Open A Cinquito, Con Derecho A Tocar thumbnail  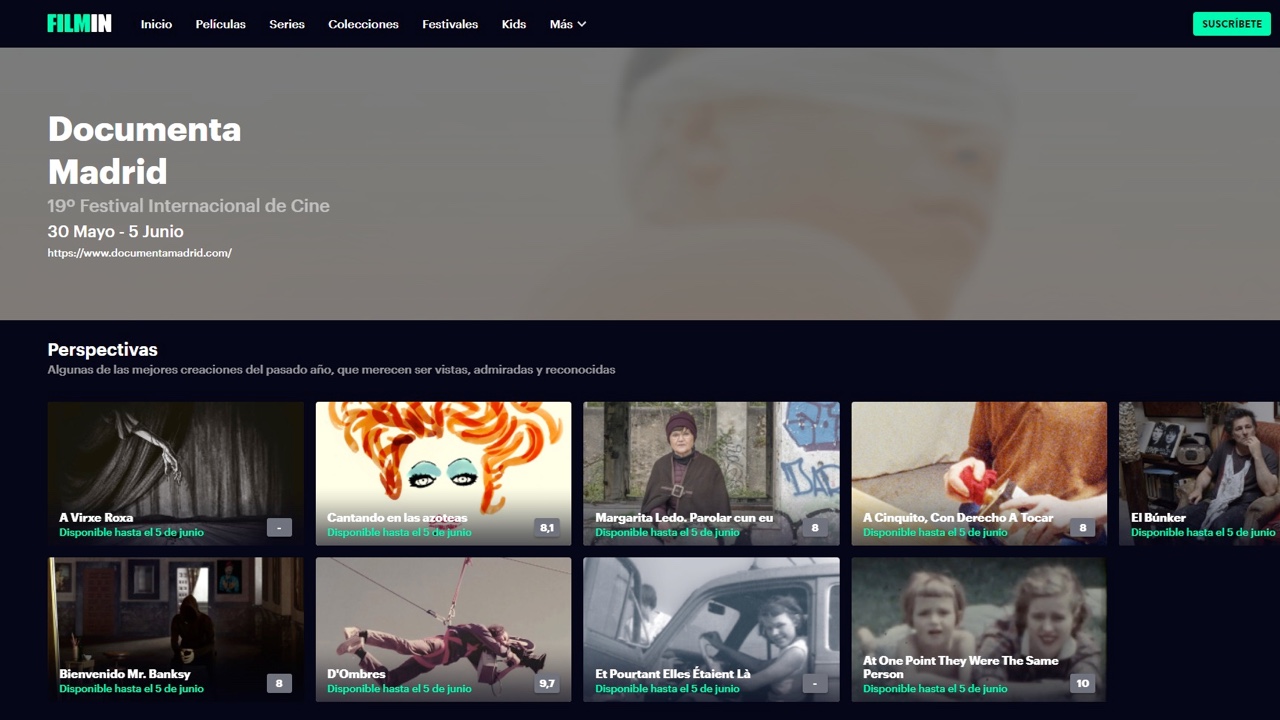[980, 474]
